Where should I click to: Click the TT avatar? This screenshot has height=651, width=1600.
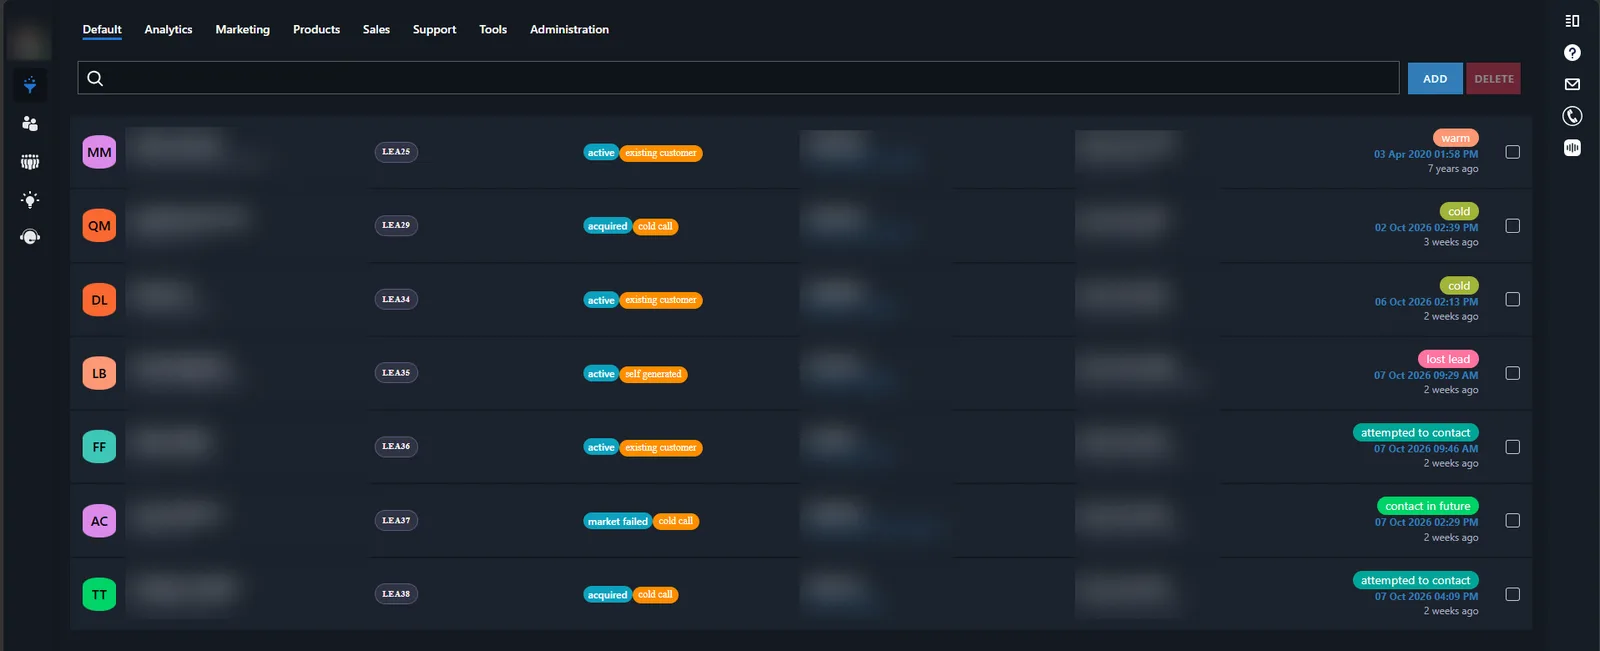99,594
